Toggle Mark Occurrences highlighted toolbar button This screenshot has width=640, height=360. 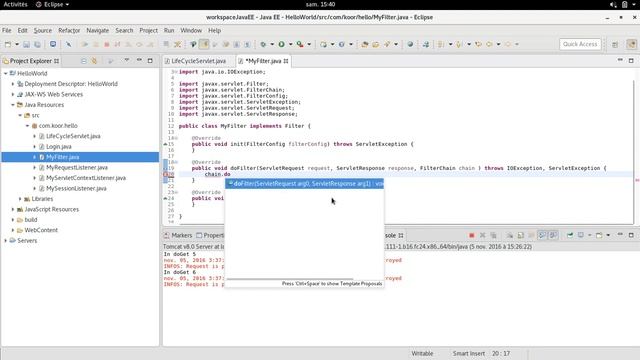click(204, 44)
